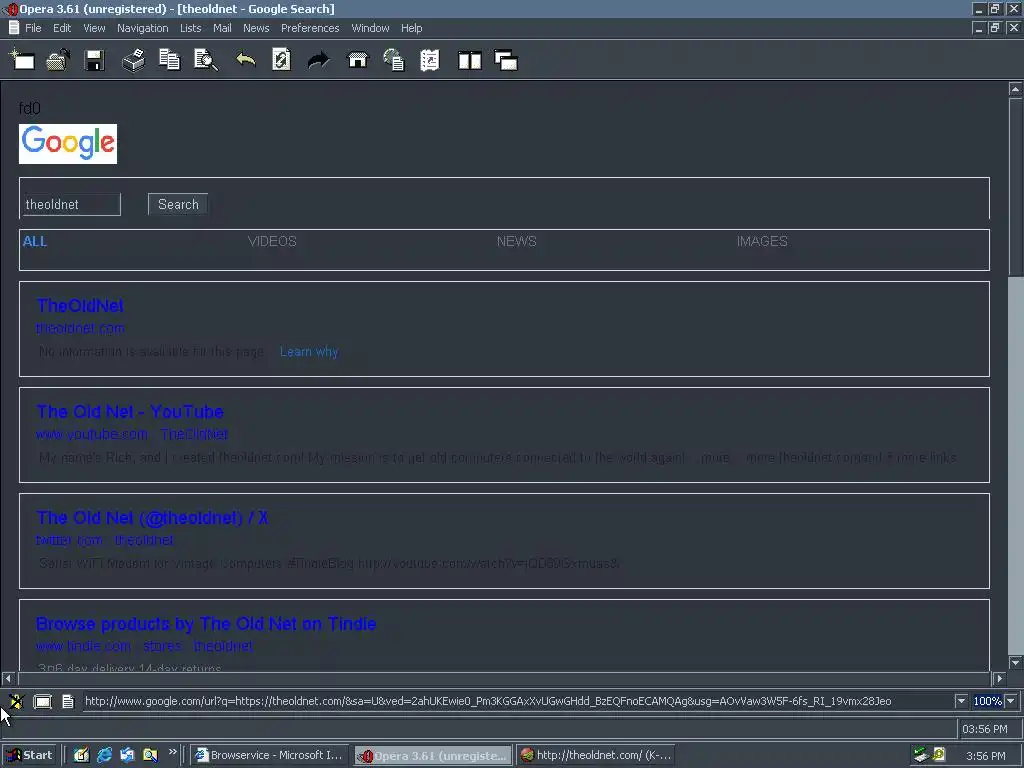Open the Window menu

(370, 28)
